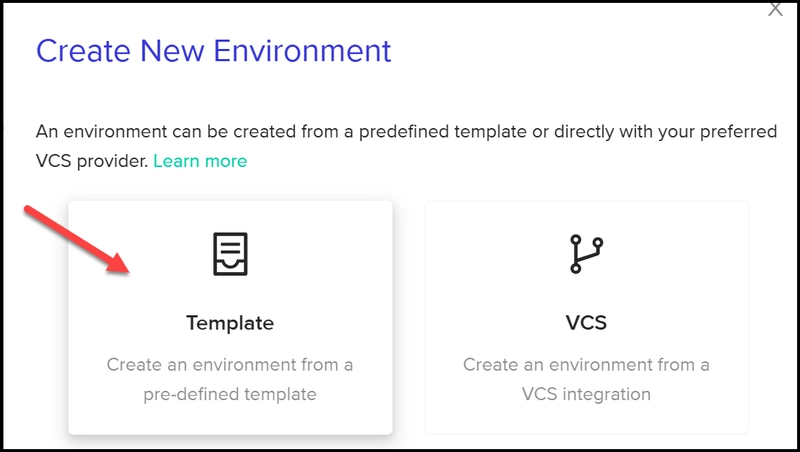Click the Create New Environment title

[213, 51]
